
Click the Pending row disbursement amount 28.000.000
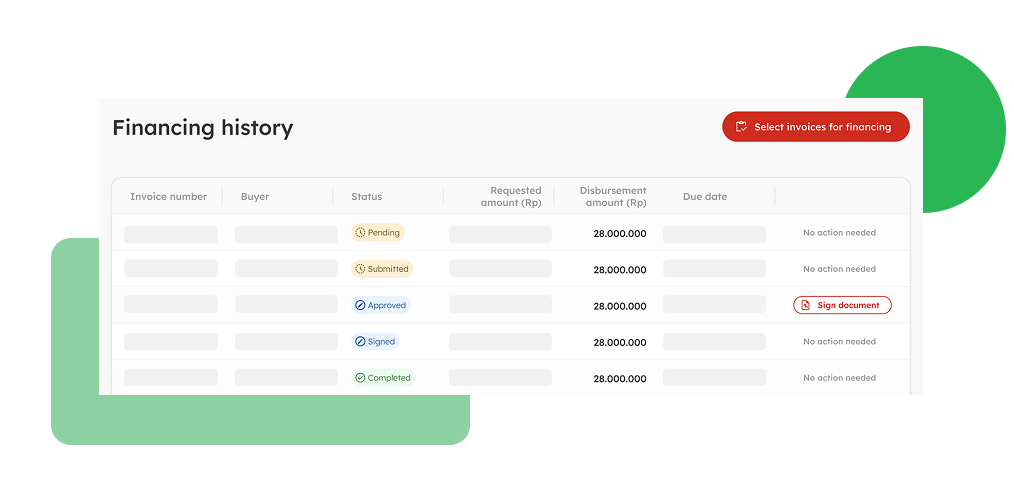coord(619,234)
